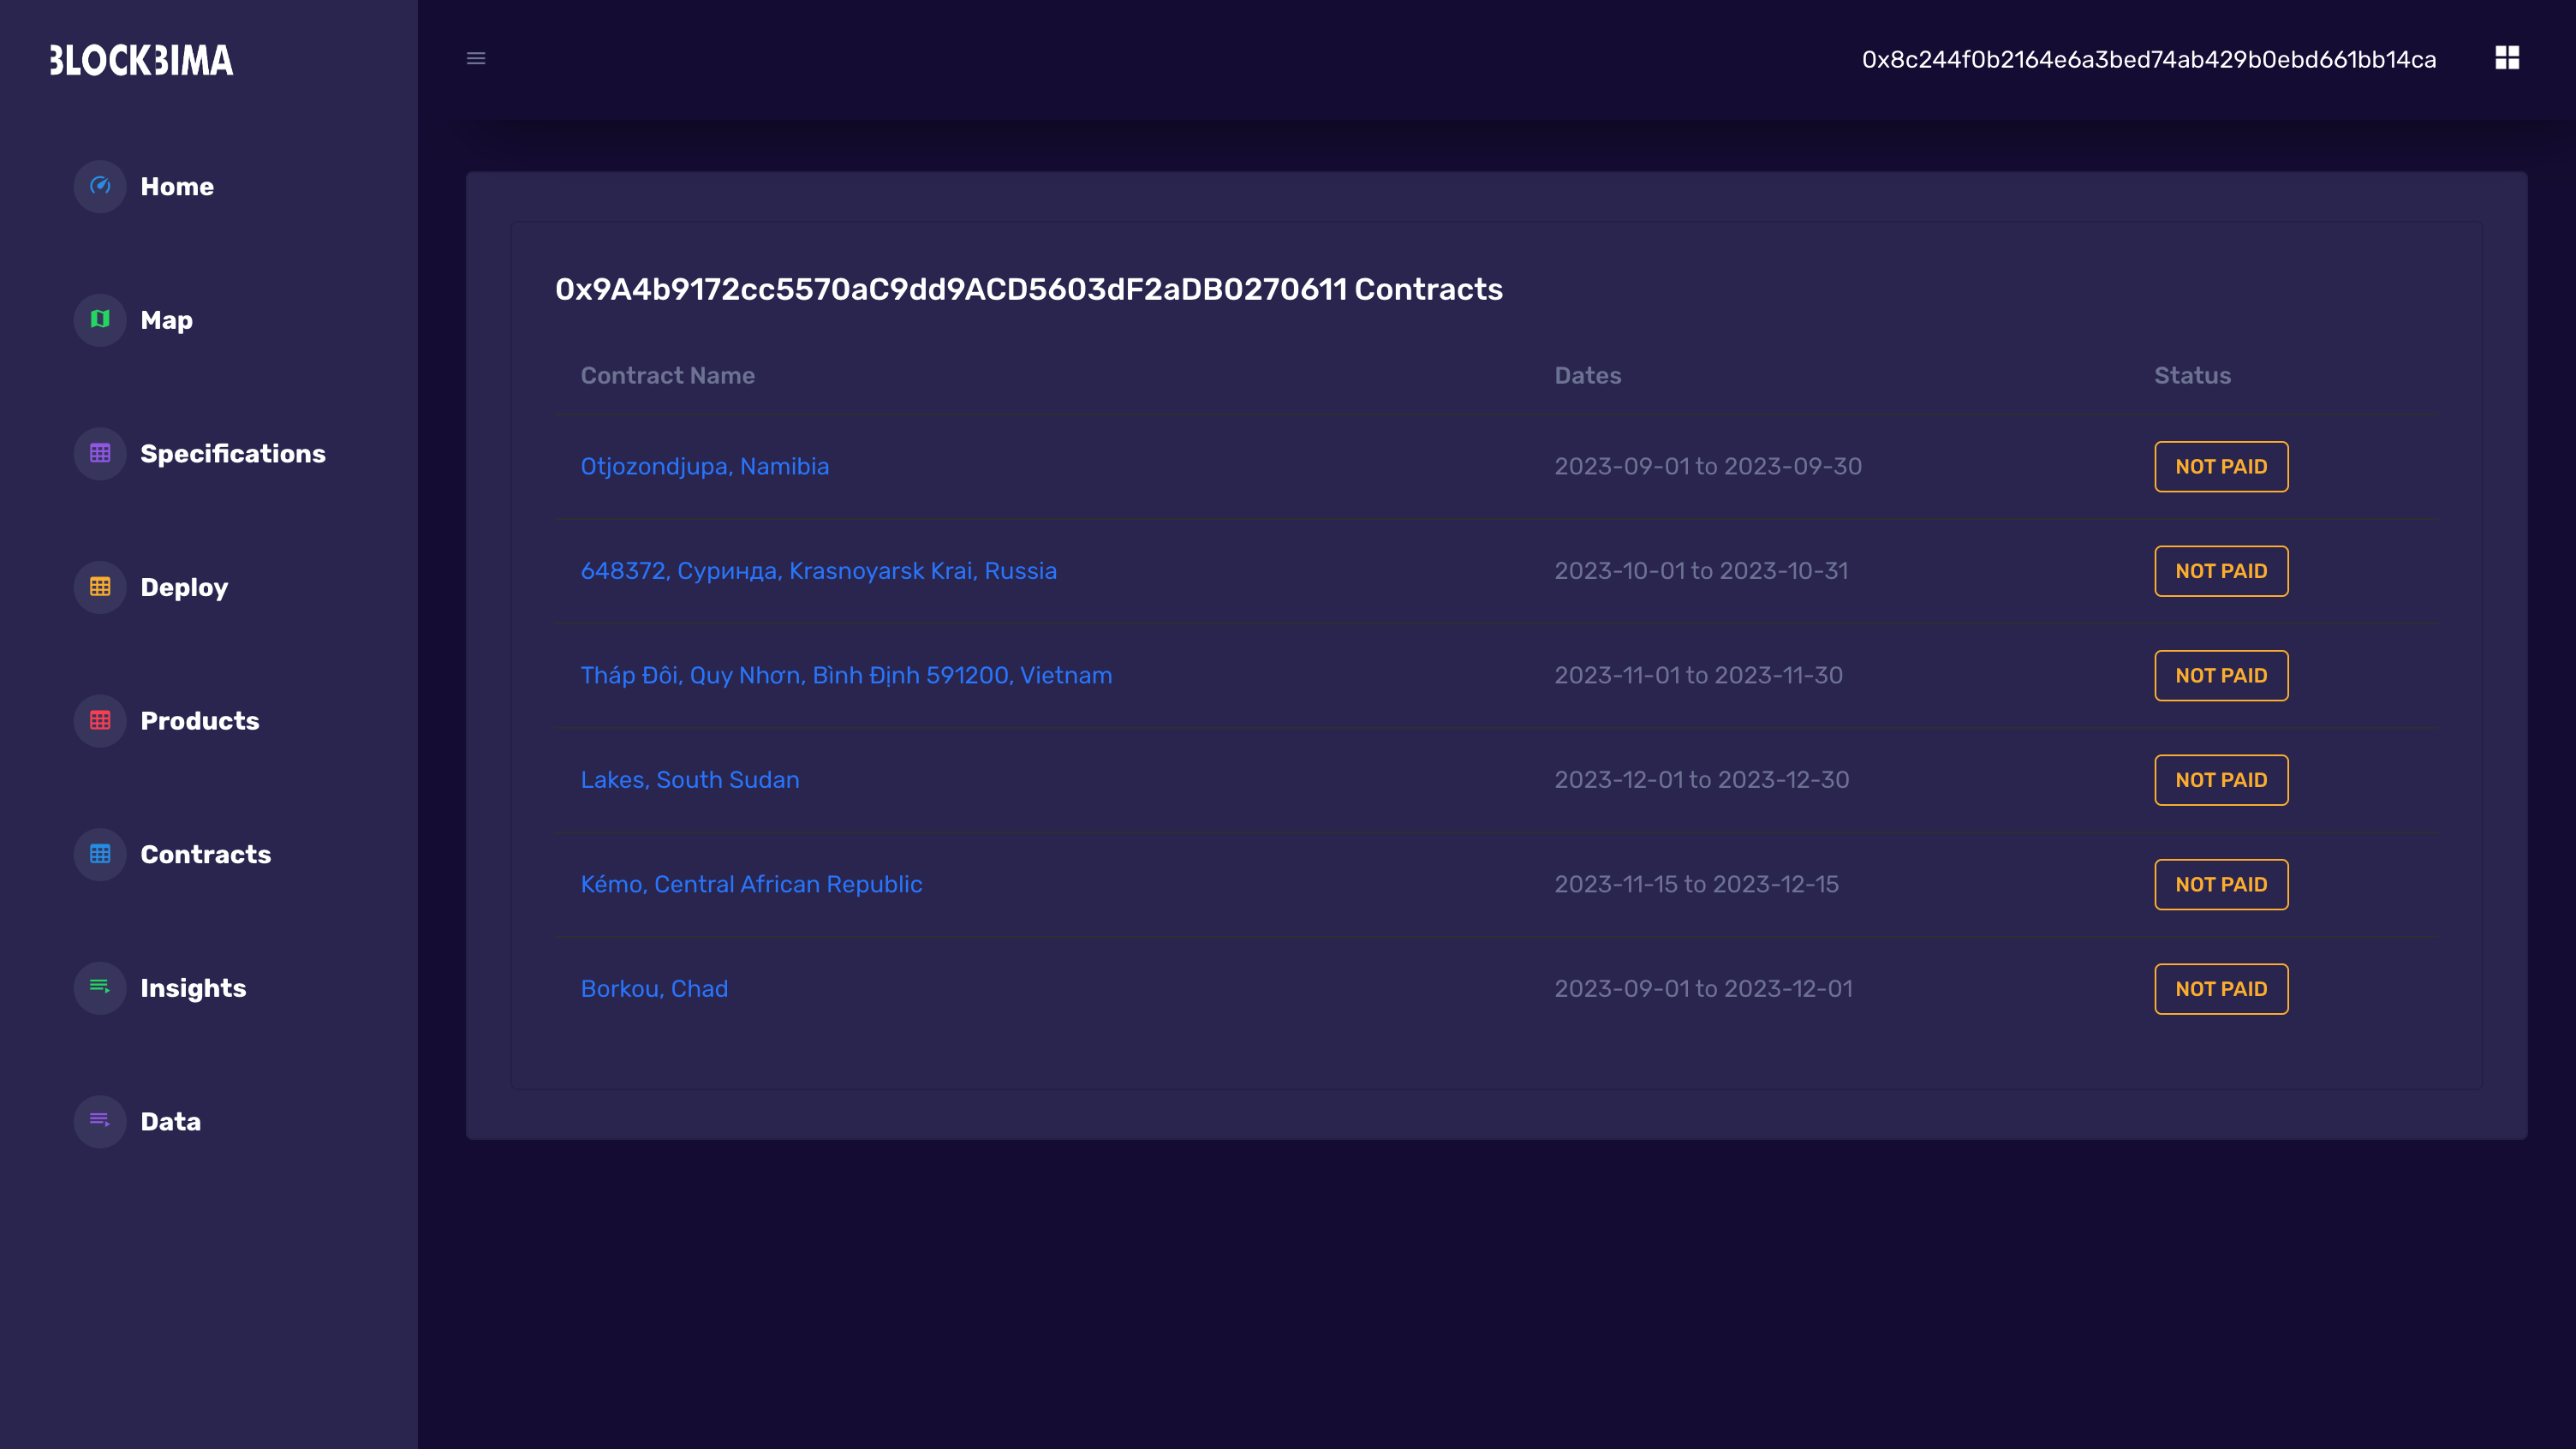
Task: Click NOT PAID for Kémo contract
Action: pos(2220,885)
